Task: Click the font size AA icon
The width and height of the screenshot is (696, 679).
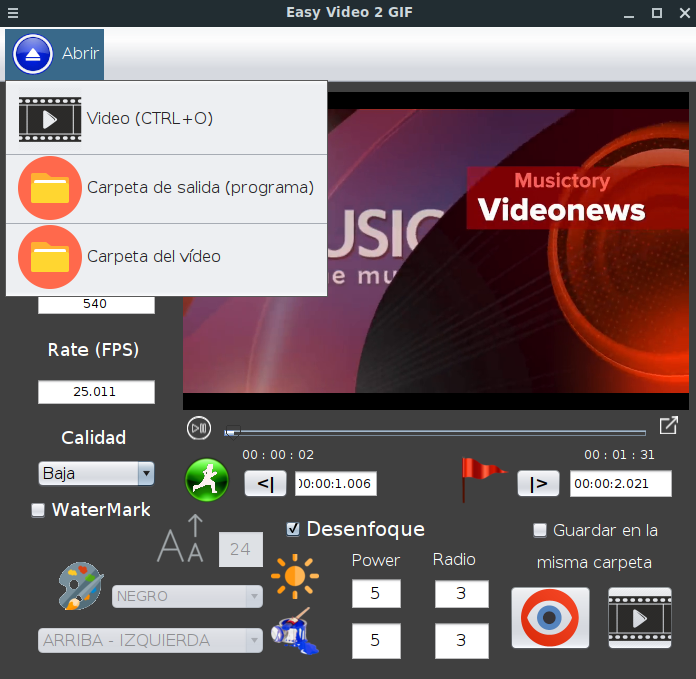Action: point(182,540)
